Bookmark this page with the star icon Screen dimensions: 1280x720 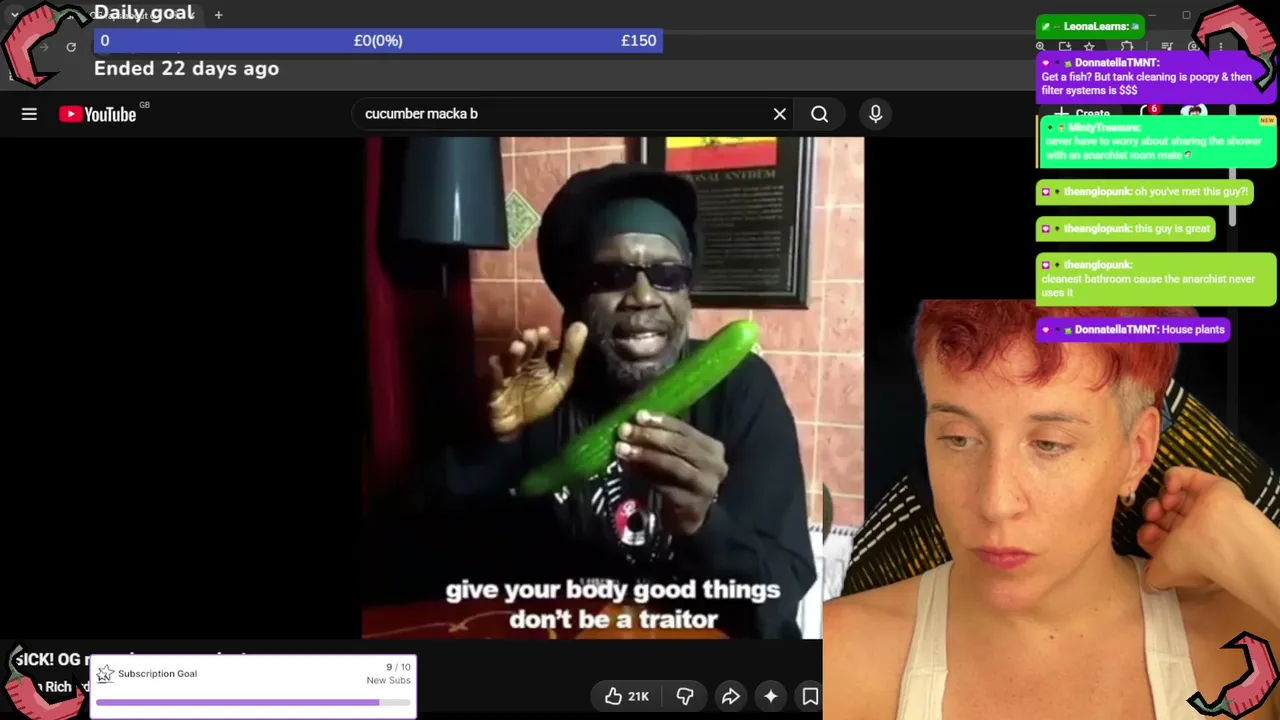[x=1089, y=47]
